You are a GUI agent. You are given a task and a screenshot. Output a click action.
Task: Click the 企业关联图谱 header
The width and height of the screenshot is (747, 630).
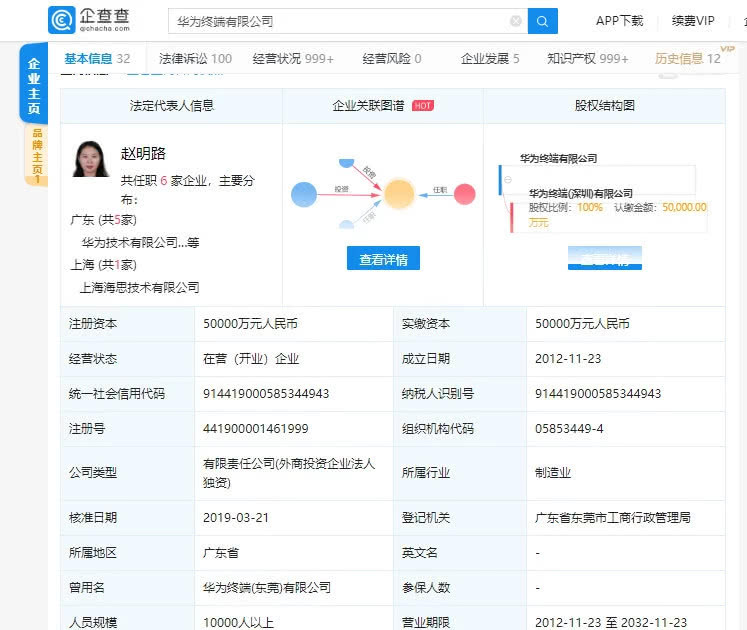click(368, 106)
